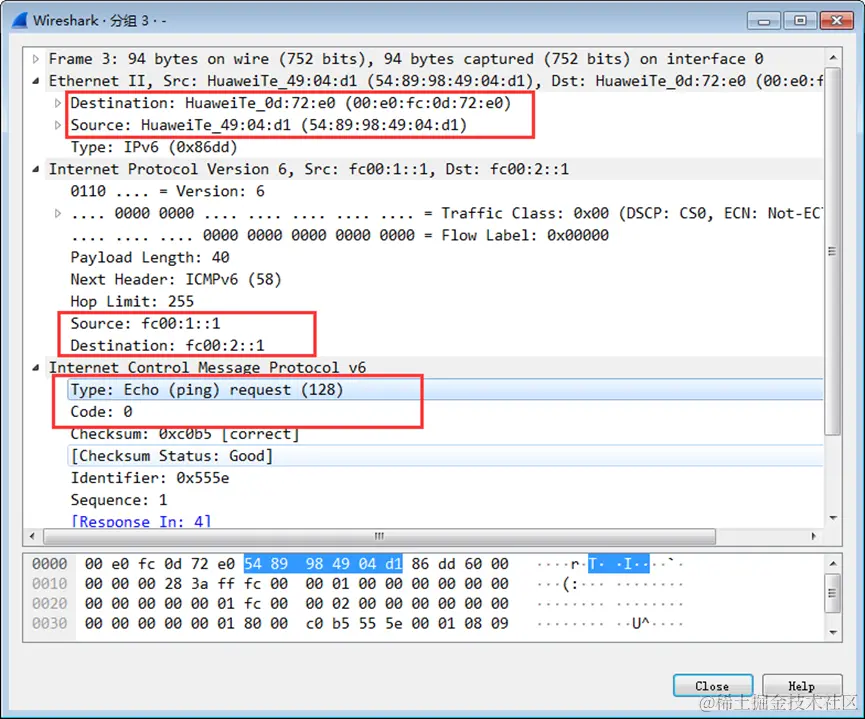
Task: Expand the Frame 3 tree row
Action: (x=36, y=59)
